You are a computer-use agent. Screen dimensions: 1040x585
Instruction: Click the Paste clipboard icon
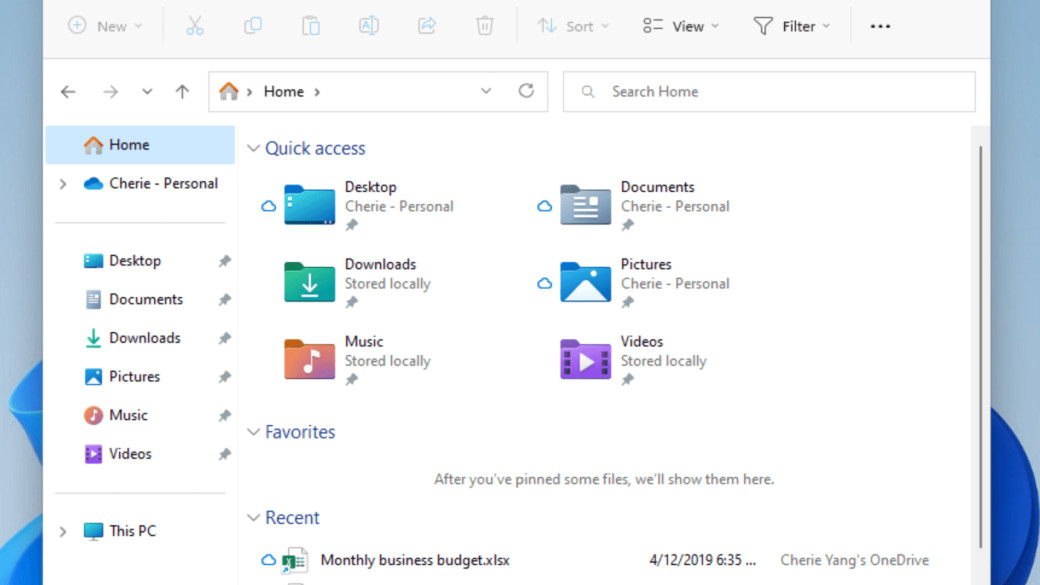coord(310,26)
